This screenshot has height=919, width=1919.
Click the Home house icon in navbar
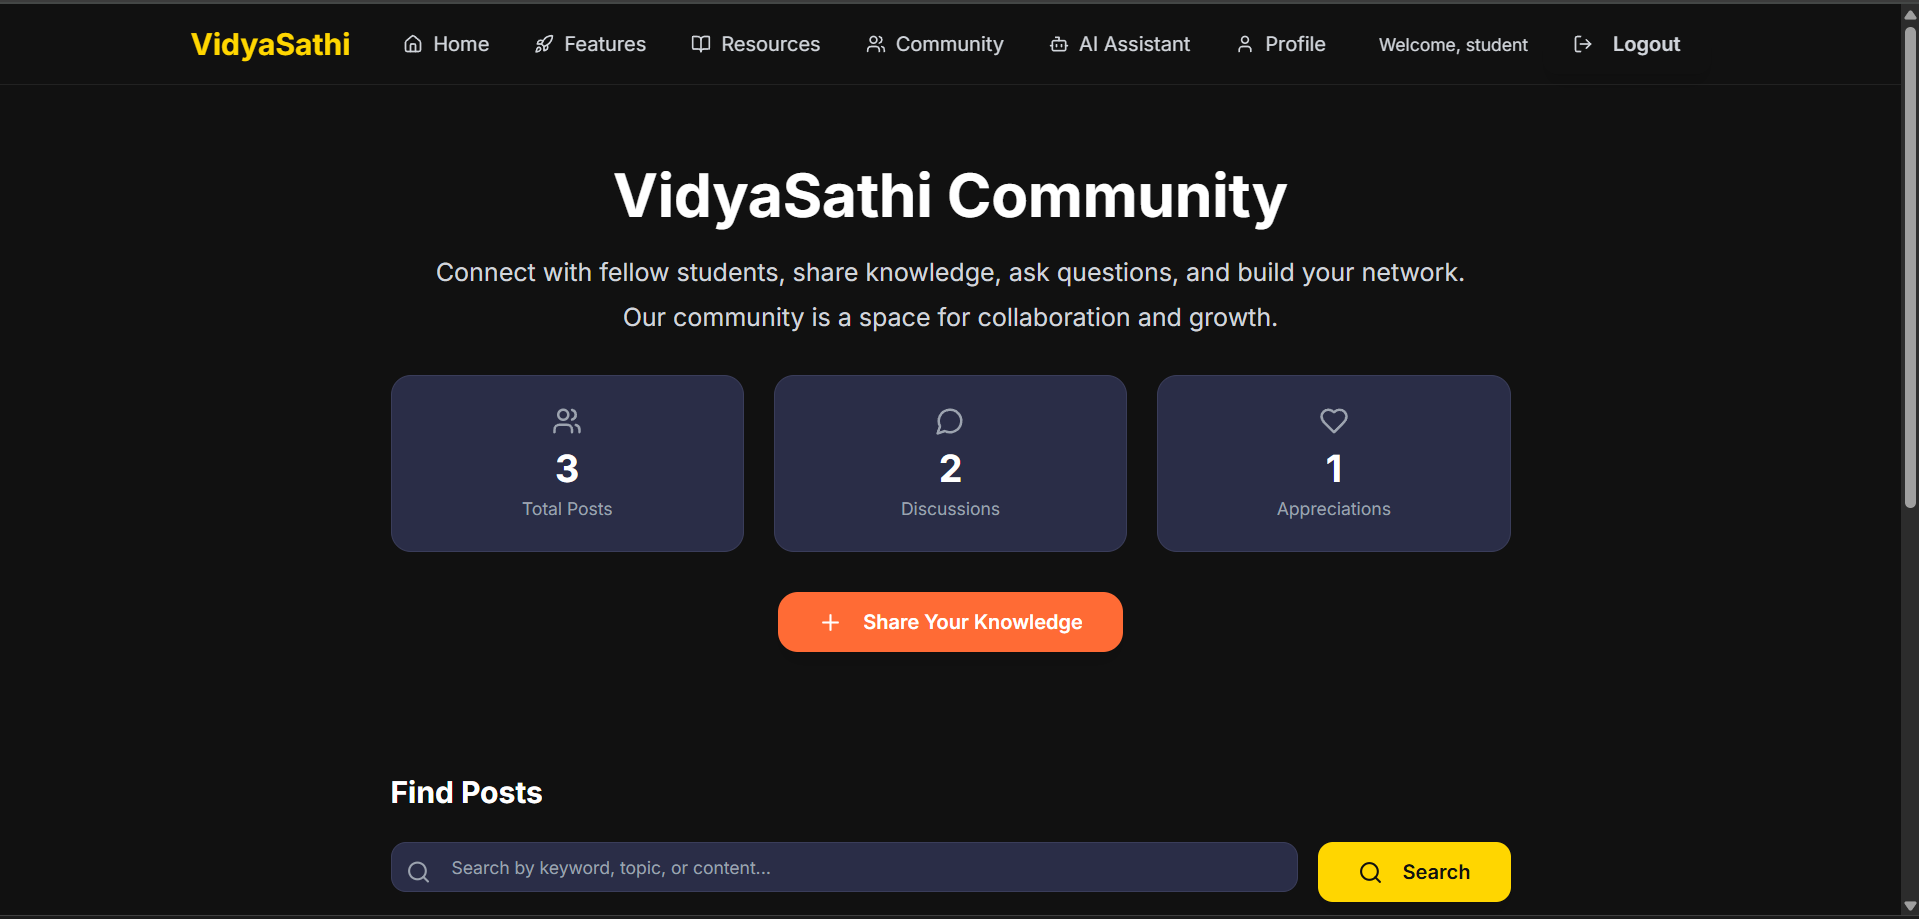pos(412,44)
